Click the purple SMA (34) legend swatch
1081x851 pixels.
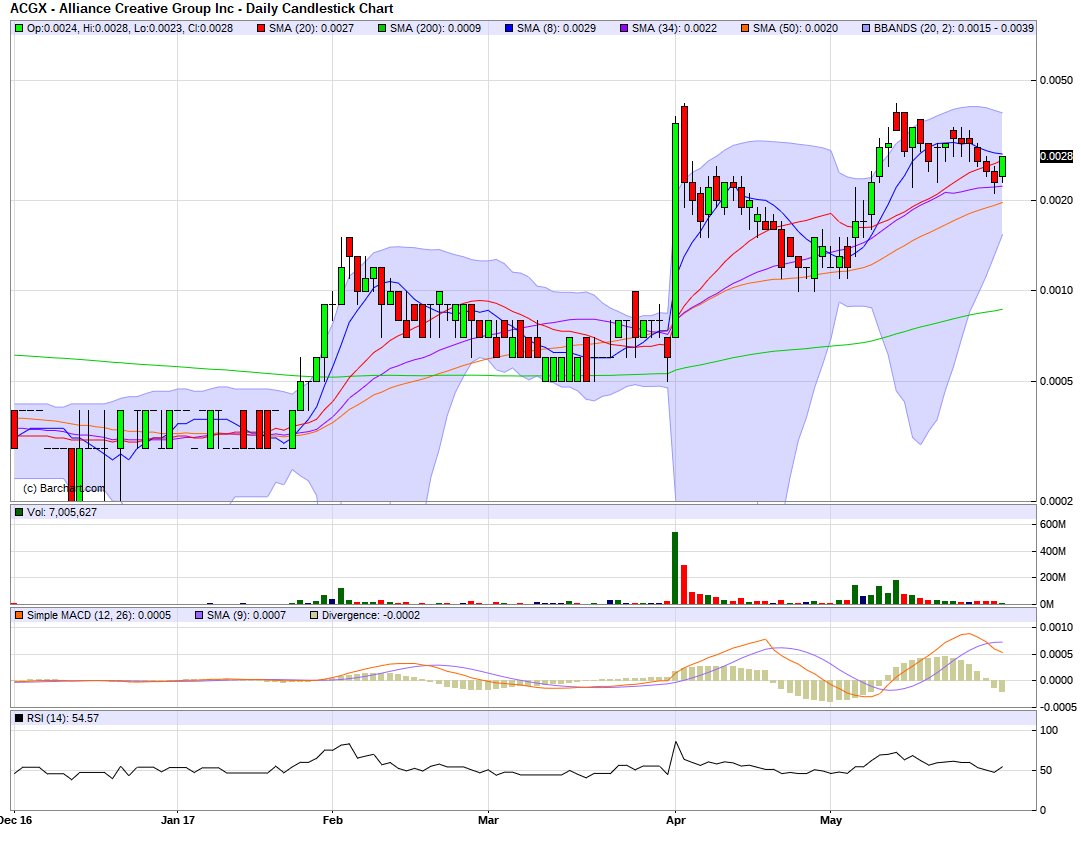(624, 28)
